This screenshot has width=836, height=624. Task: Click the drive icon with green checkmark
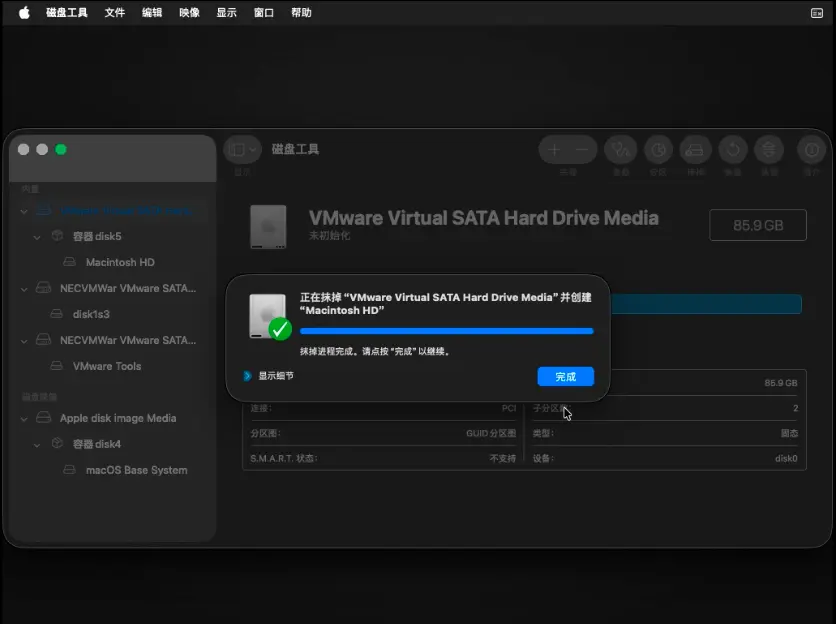(269, 317)
